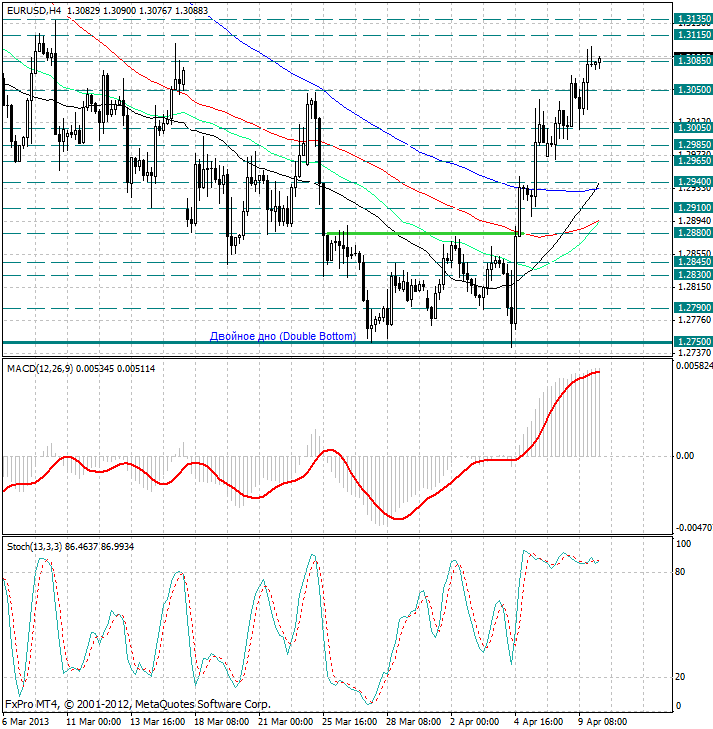This screenshot has width=713, height=729.
Task: Select the 1.27900 price level label
Action: click(x=693, y=308)
